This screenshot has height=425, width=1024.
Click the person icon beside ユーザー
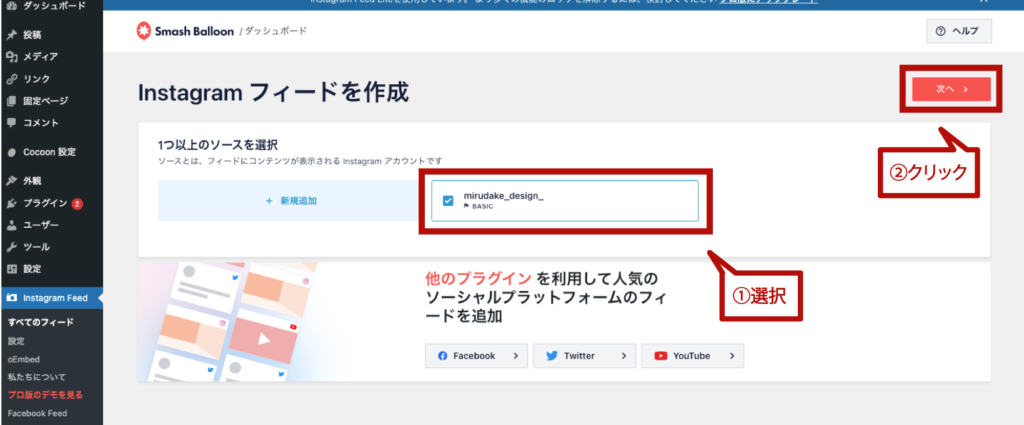tap(11, 225)
